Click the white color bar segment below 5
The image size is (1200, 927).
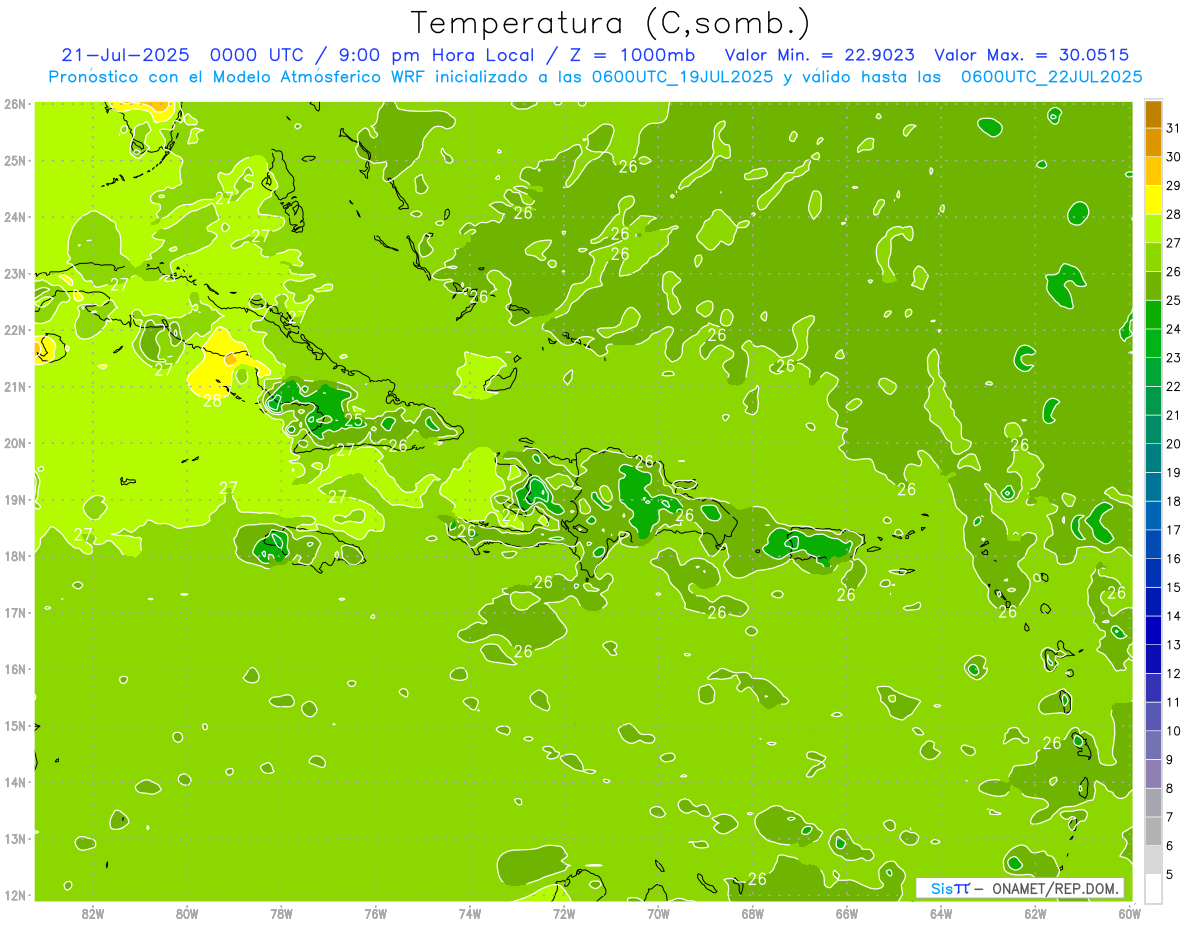tap(1153, 888)
